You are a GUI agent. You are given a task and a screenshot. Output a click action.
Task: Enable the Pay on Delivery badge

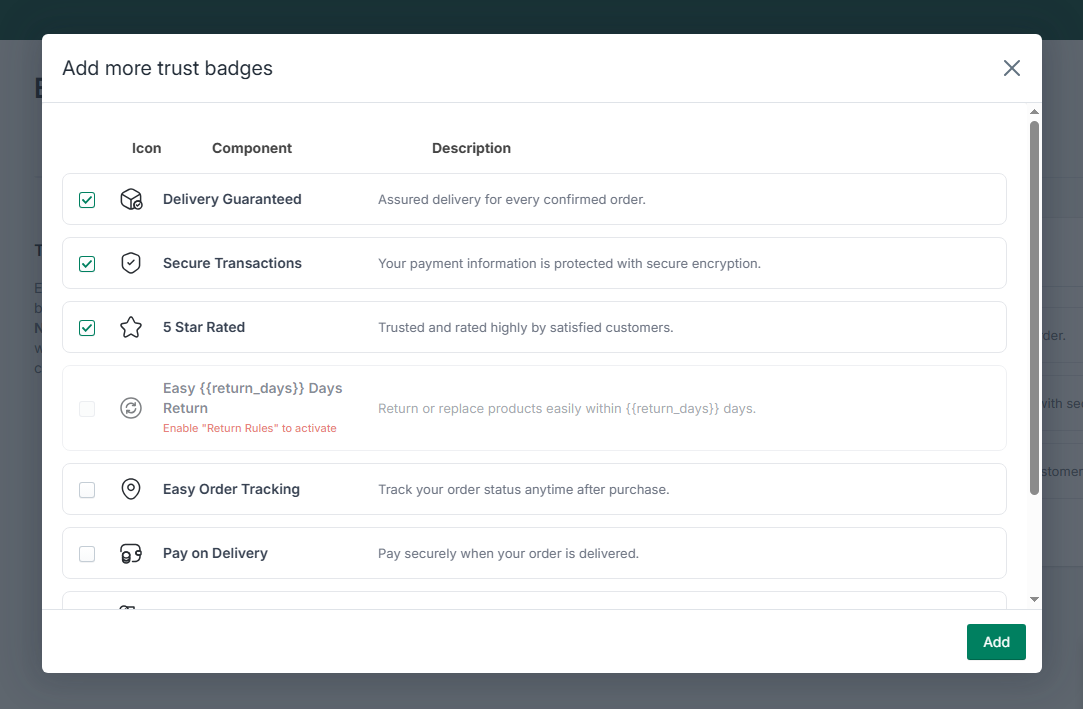click(87, 553)
